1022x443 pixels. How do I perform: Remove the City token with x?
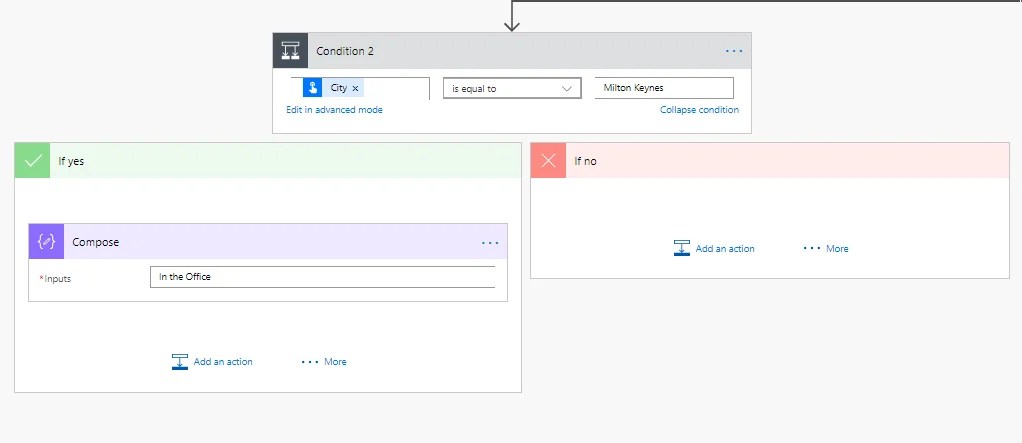(355, 89)
